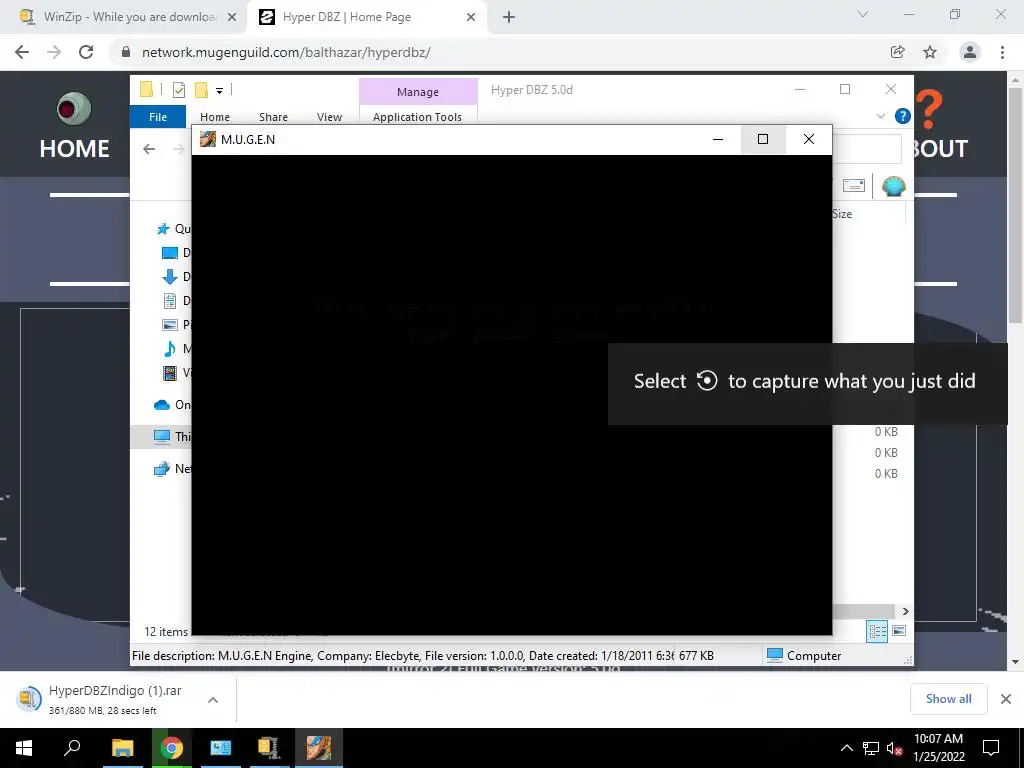Click the network tray icon
The width and height of the screenshot is (1024, 768).
(871, 748)
